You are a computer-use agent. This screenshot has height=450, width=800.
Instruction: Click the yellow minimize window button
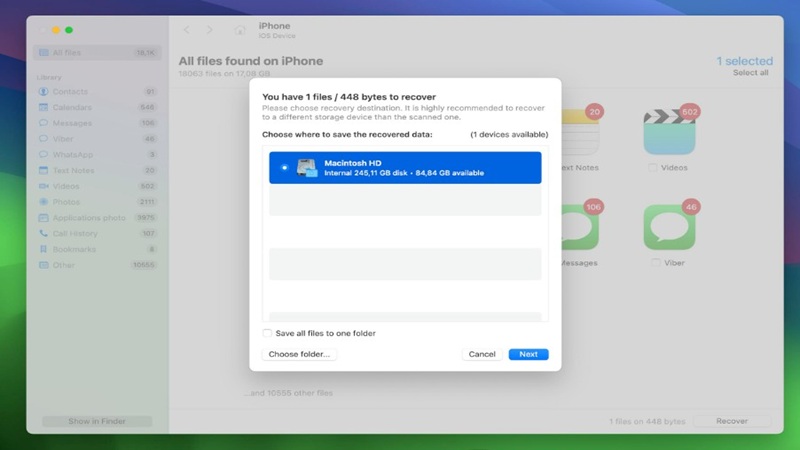[56, 30]
